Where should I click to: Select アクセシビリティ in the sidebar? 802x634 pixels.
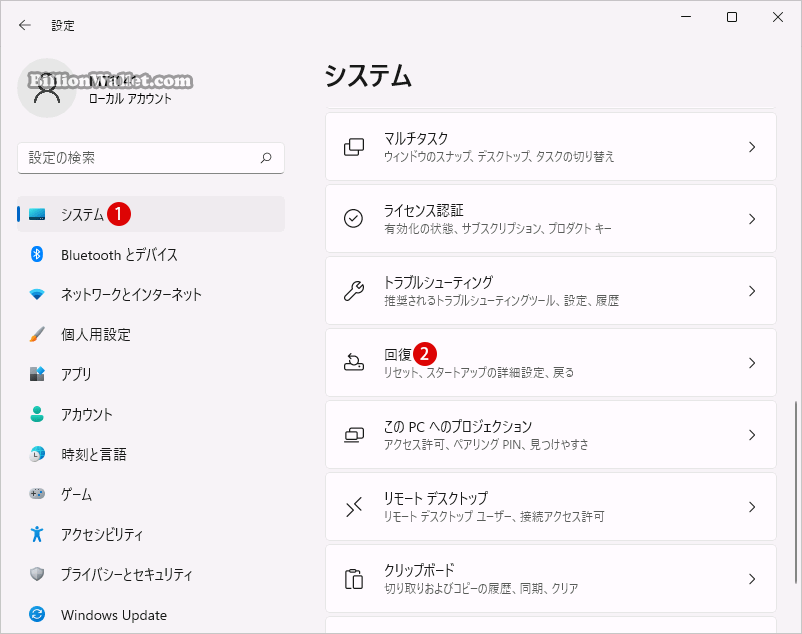151,534
